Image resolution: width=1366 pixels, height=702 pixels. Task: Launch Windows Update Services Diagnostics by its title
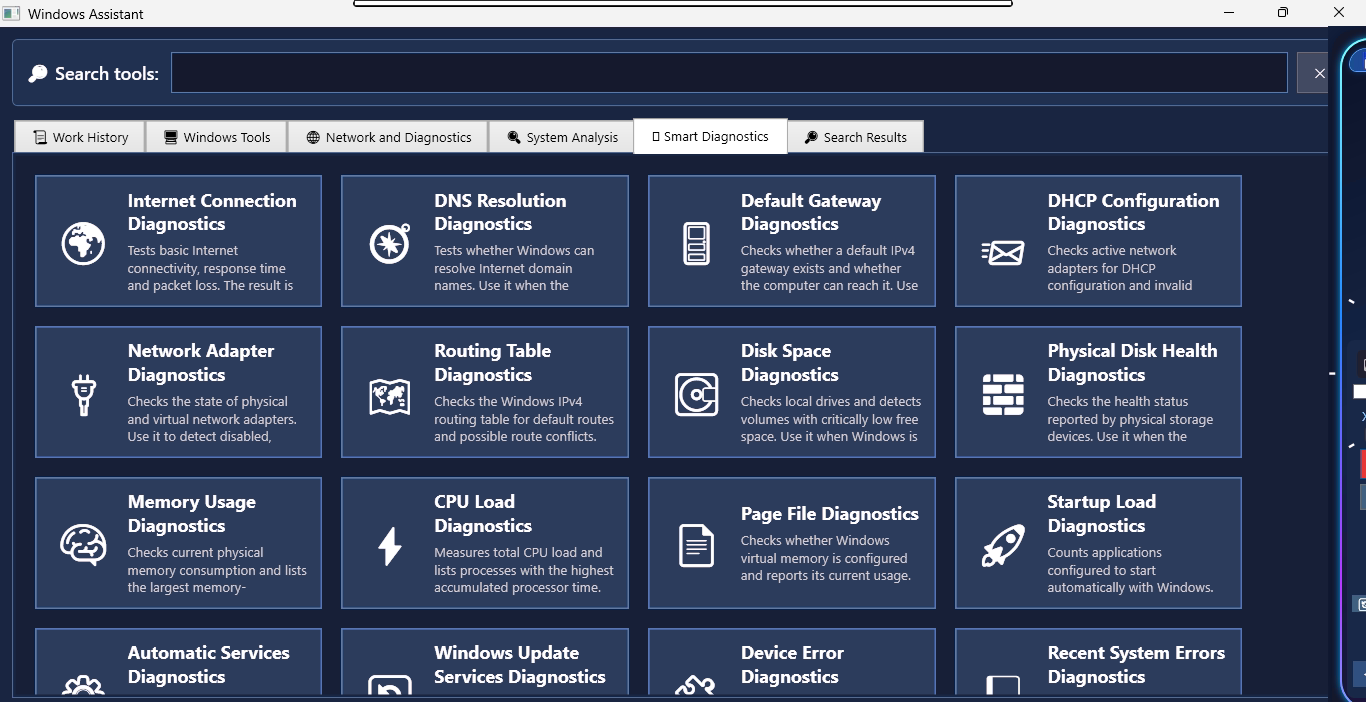click(519, 665)
